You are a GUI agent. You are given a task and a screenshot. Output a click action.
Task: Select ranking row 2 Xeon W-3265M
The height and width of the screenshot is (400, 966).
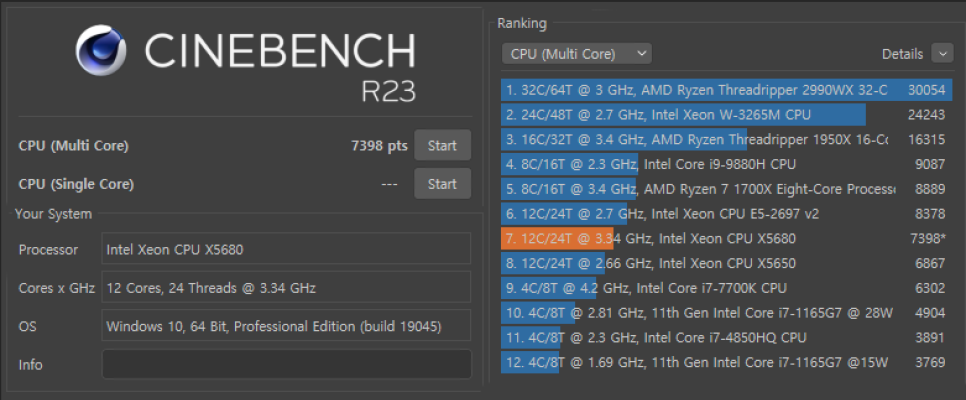[x=727, y=115]
